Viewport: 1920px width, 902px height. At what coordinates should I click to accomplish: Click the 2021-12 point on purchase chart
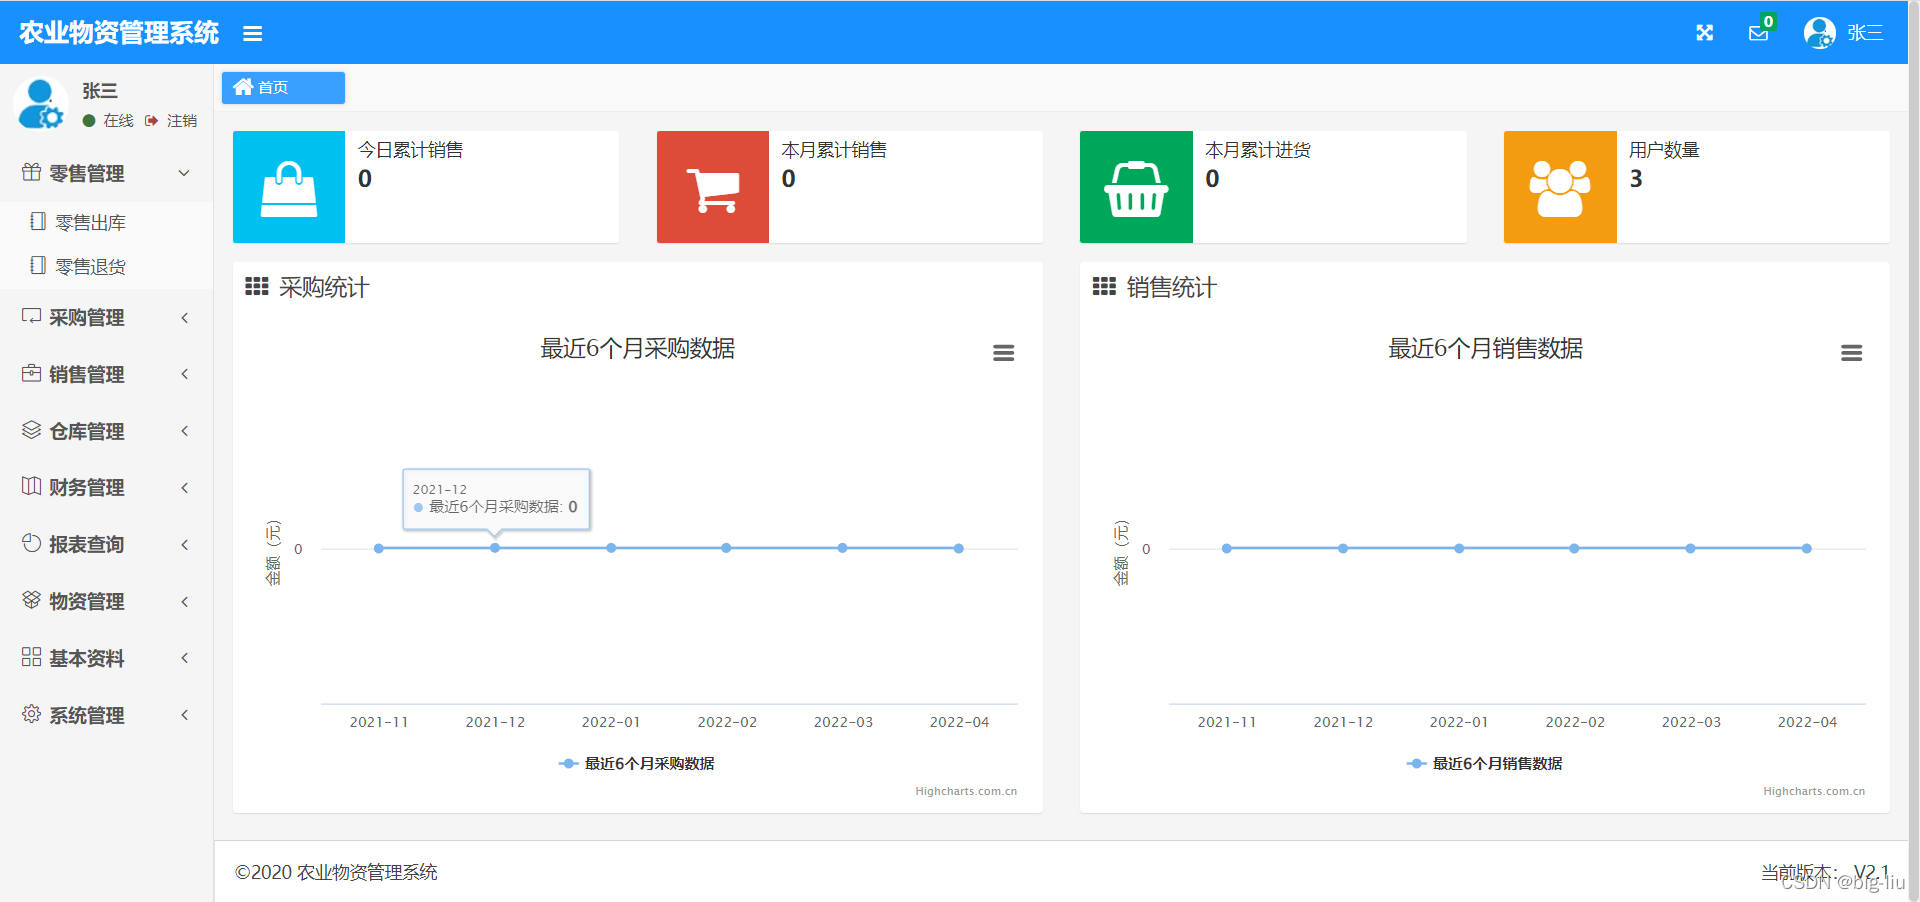[495, 548]
